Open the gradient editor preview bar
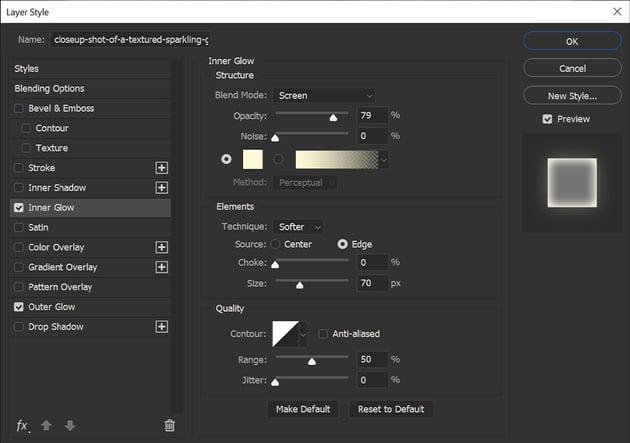 (x=337, y=160)
